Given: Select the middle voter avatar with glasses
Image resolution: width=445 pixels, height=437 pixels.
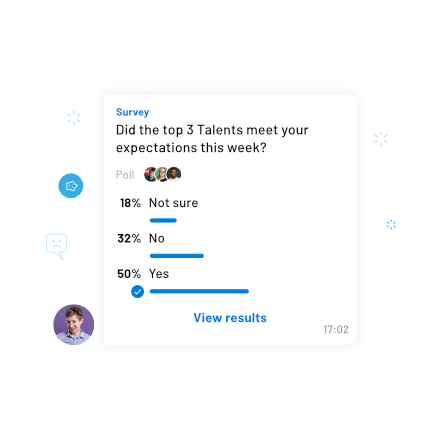Looking at the screenshot, I should coord(162,174).
